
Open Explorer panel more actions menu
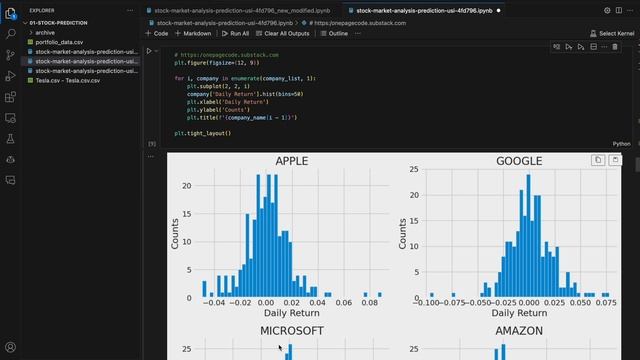130,11
